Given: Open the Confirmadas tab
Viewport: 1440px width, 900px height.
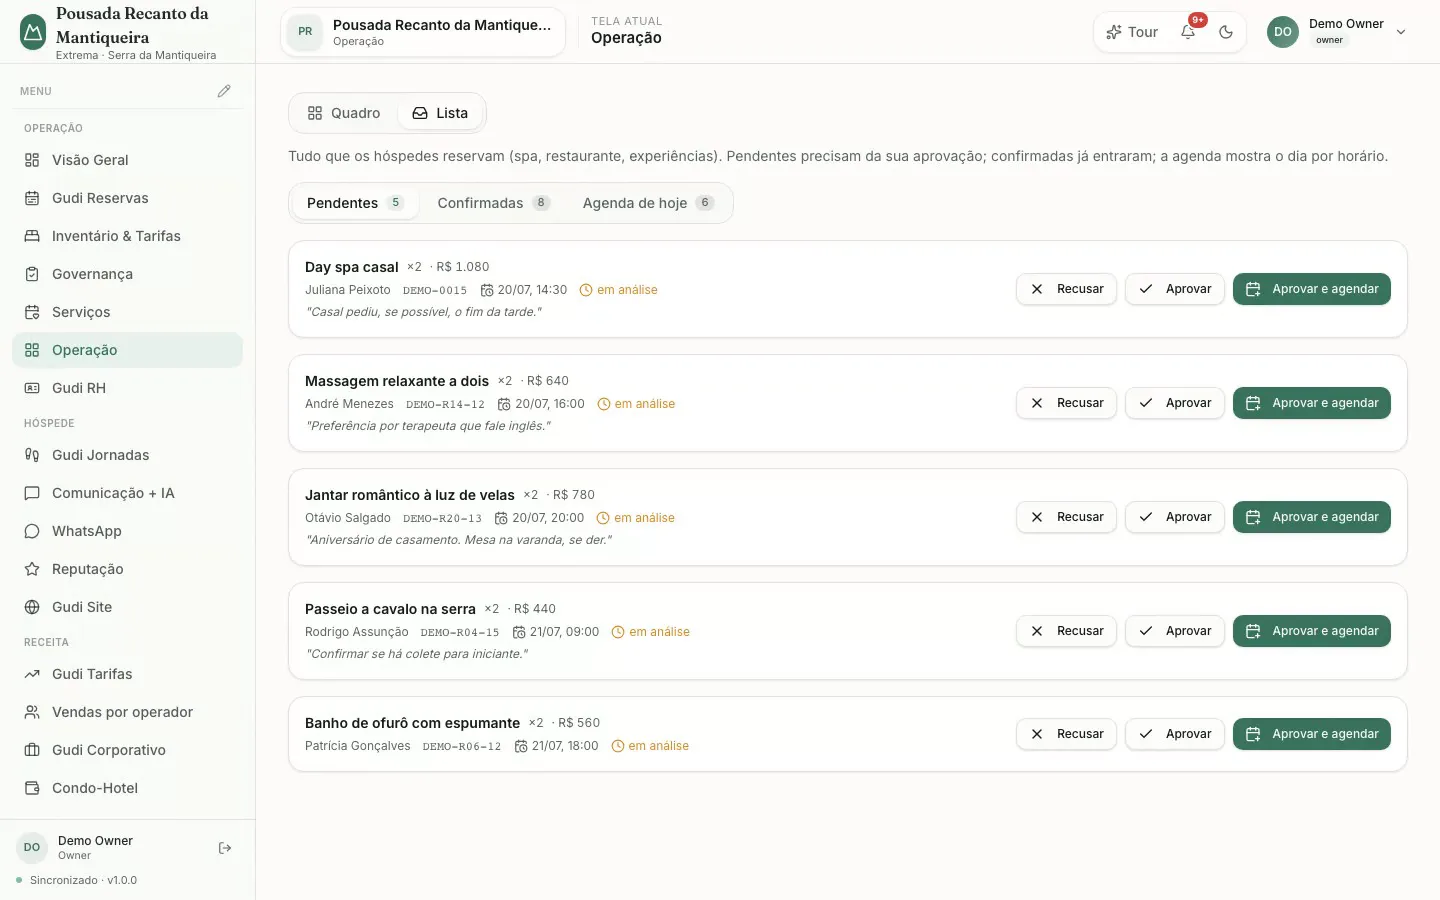Looking at the screenshot, I should (494, 203).
